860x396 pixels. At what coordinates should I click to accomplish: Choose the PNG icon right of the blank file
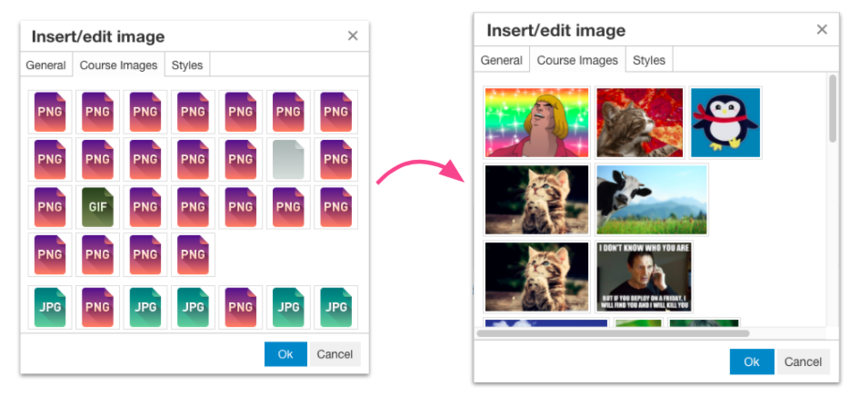click(x=336, y=159)
